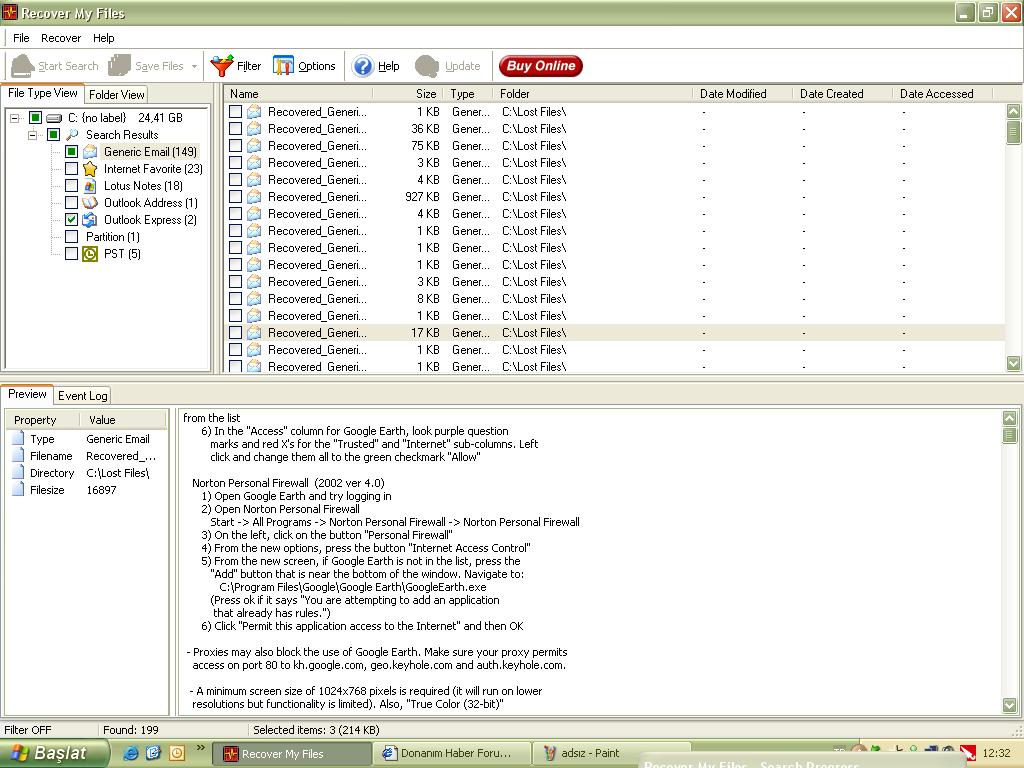Select the Lotus Notes icon in the tree
This screenshot has height=768, width=1024.
tap(90, 186)
